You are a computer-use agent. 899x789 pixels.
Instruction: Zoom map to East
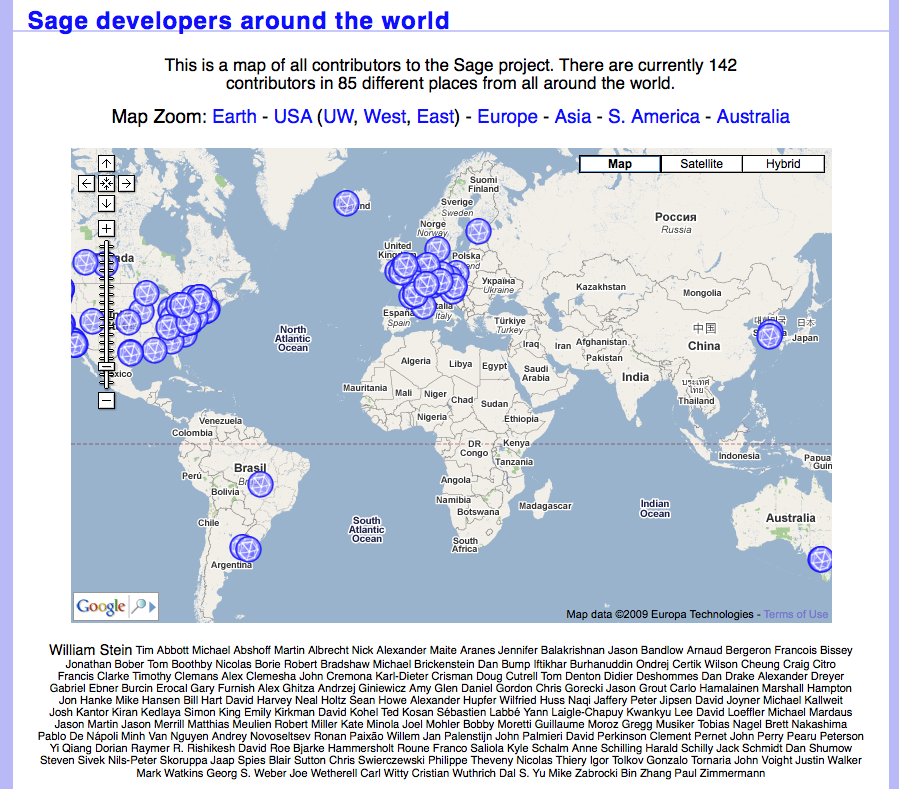[x=435, y=116]
